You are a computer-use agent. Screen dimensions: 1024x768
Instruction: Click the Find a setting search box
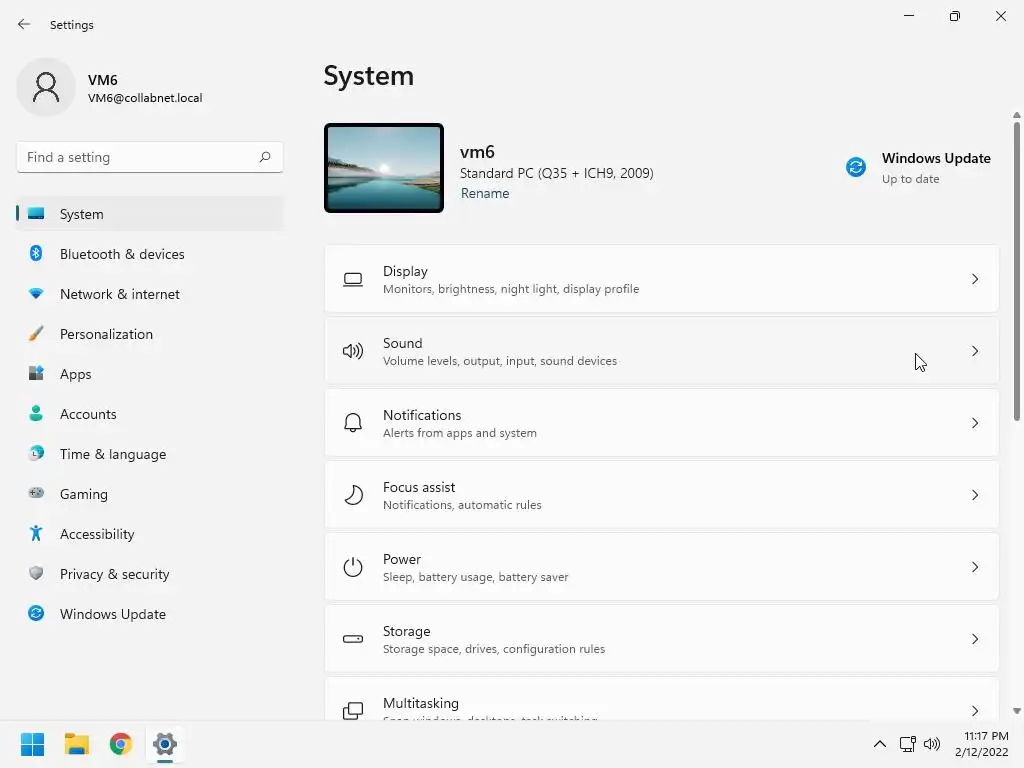click(x=150, y=157)
